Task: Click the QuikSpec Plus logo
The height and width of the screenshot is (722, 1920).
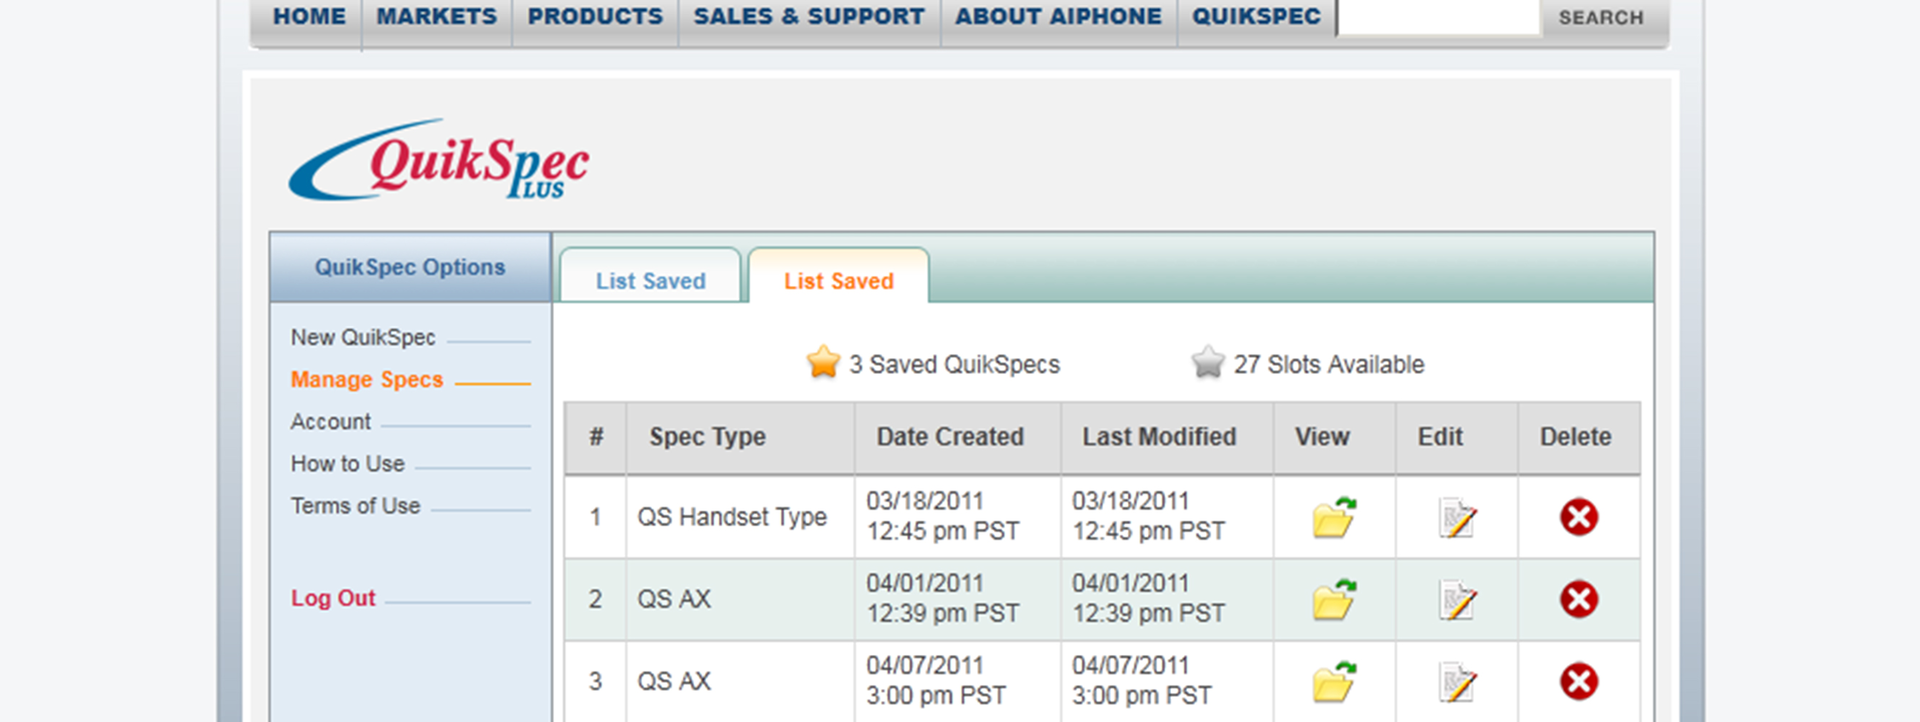Action: 439,160
